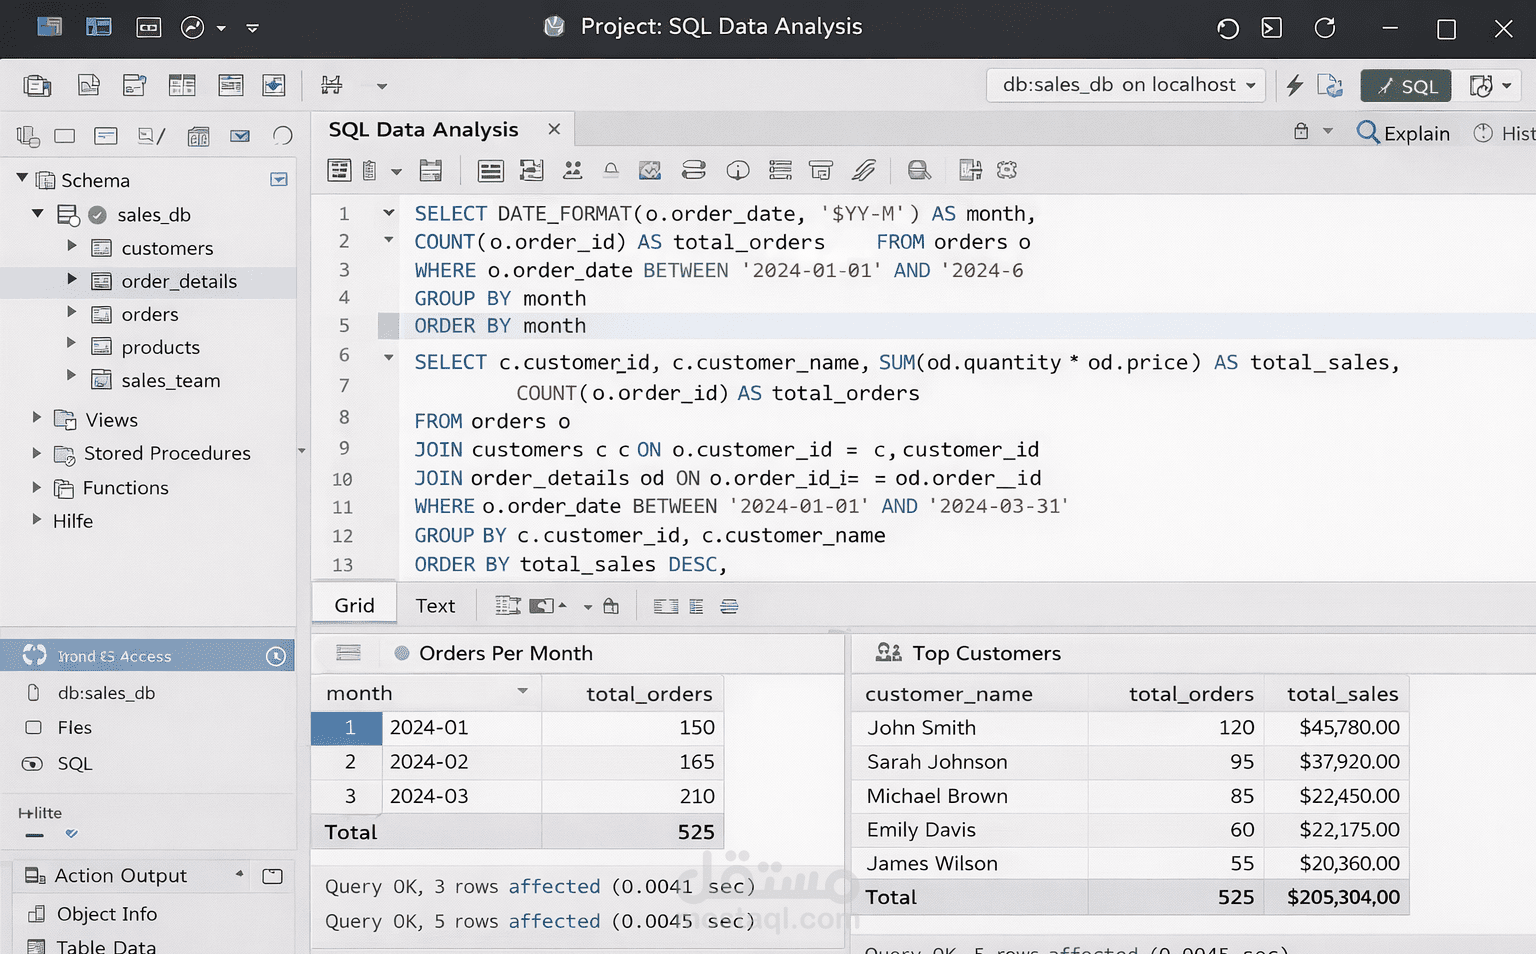The height and width of the screenshot is (954, 1536).
Task: Run the Explain query analyzer
Action: [x=1404, y=132]
